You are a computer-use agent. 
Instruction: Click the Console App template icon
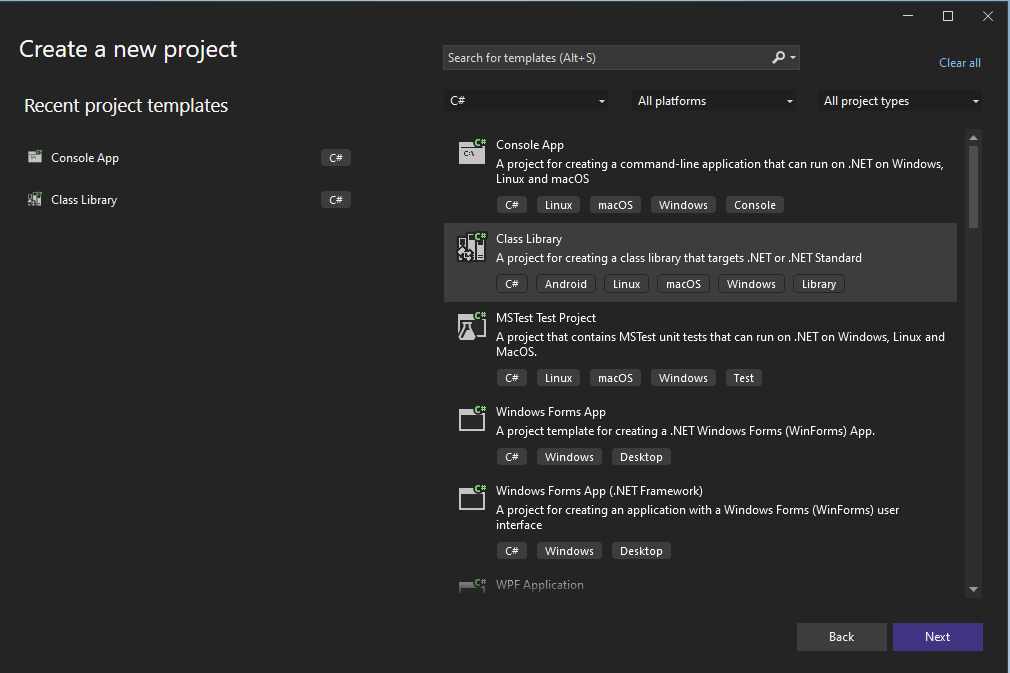pyautogui.click(x=472, y=152)
